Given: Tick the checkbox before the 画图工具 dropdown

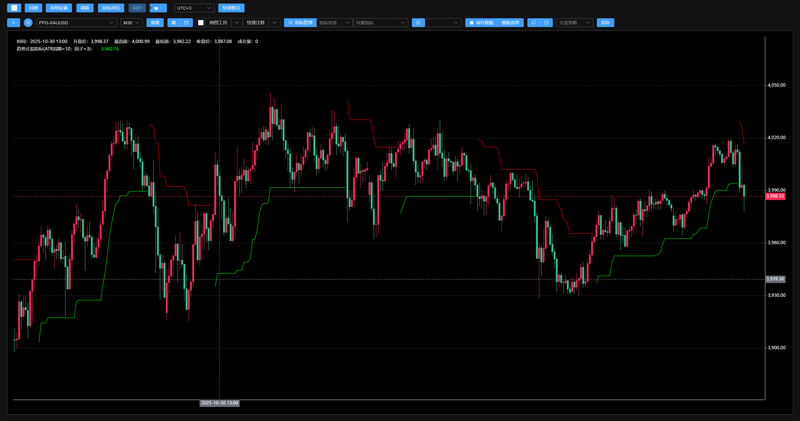Looking at the screenshot, I should click(x=201, y=22).
